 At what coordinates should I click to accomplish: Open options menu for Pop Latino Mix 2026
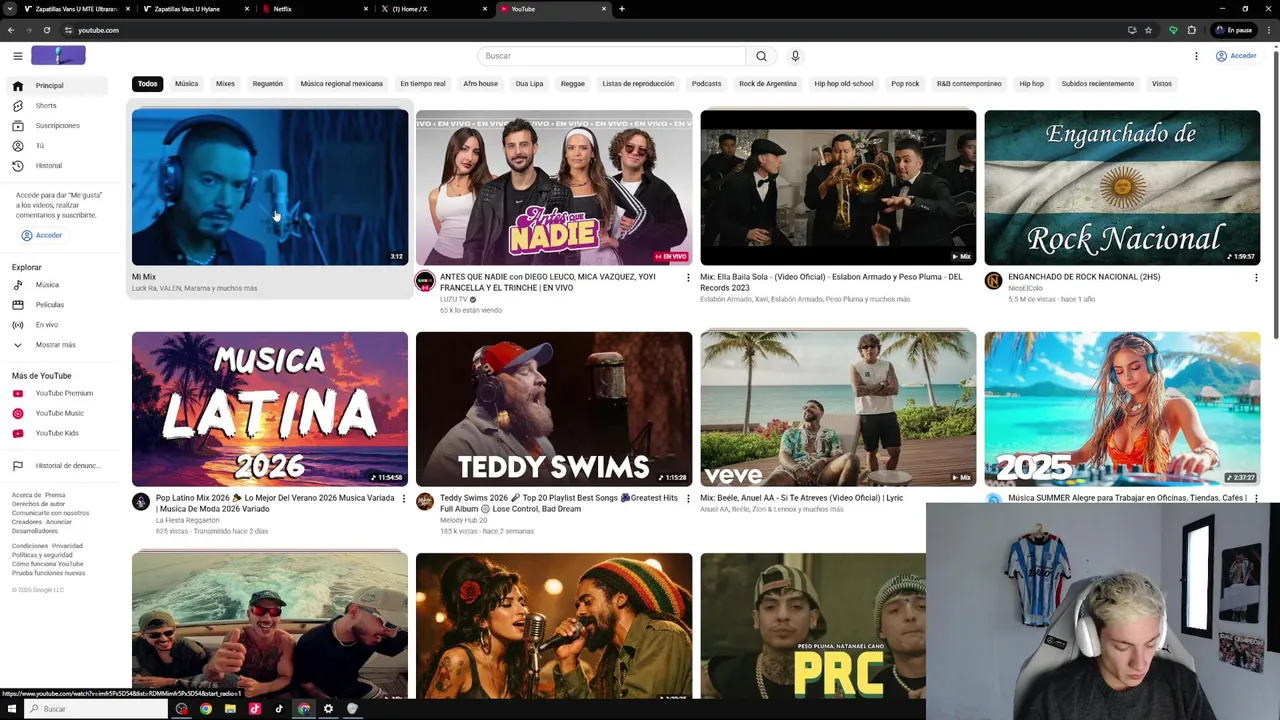[x=404, y=498]
